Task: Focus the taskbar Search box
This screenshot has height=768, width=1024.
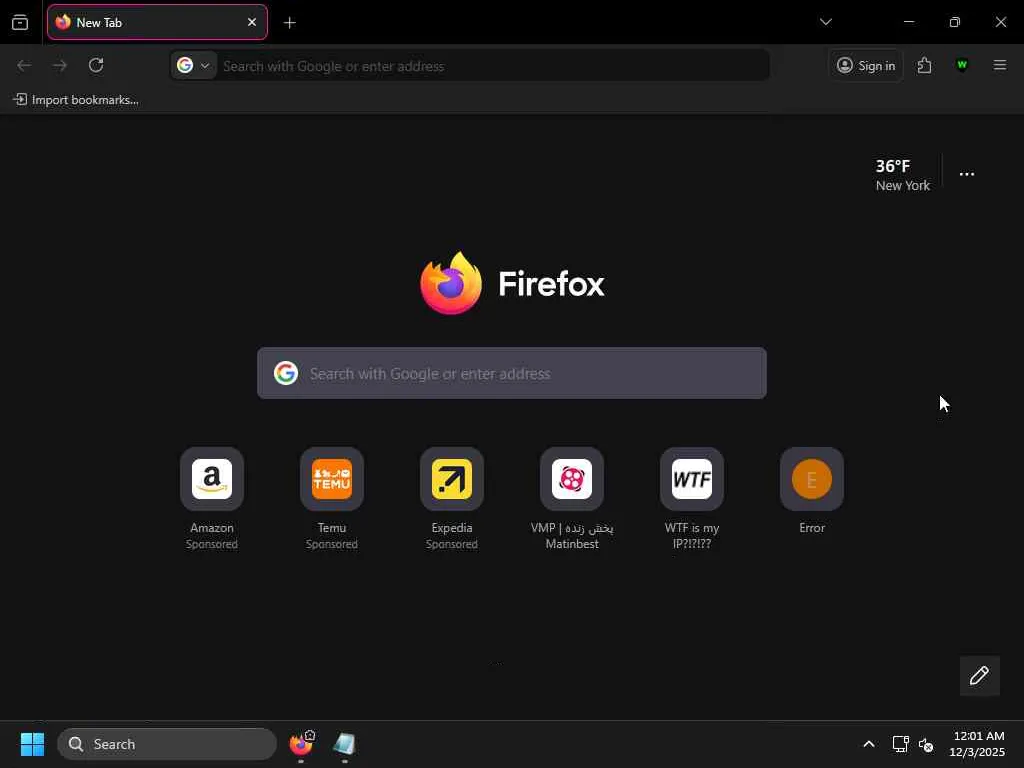Action: tap(167, 744)
